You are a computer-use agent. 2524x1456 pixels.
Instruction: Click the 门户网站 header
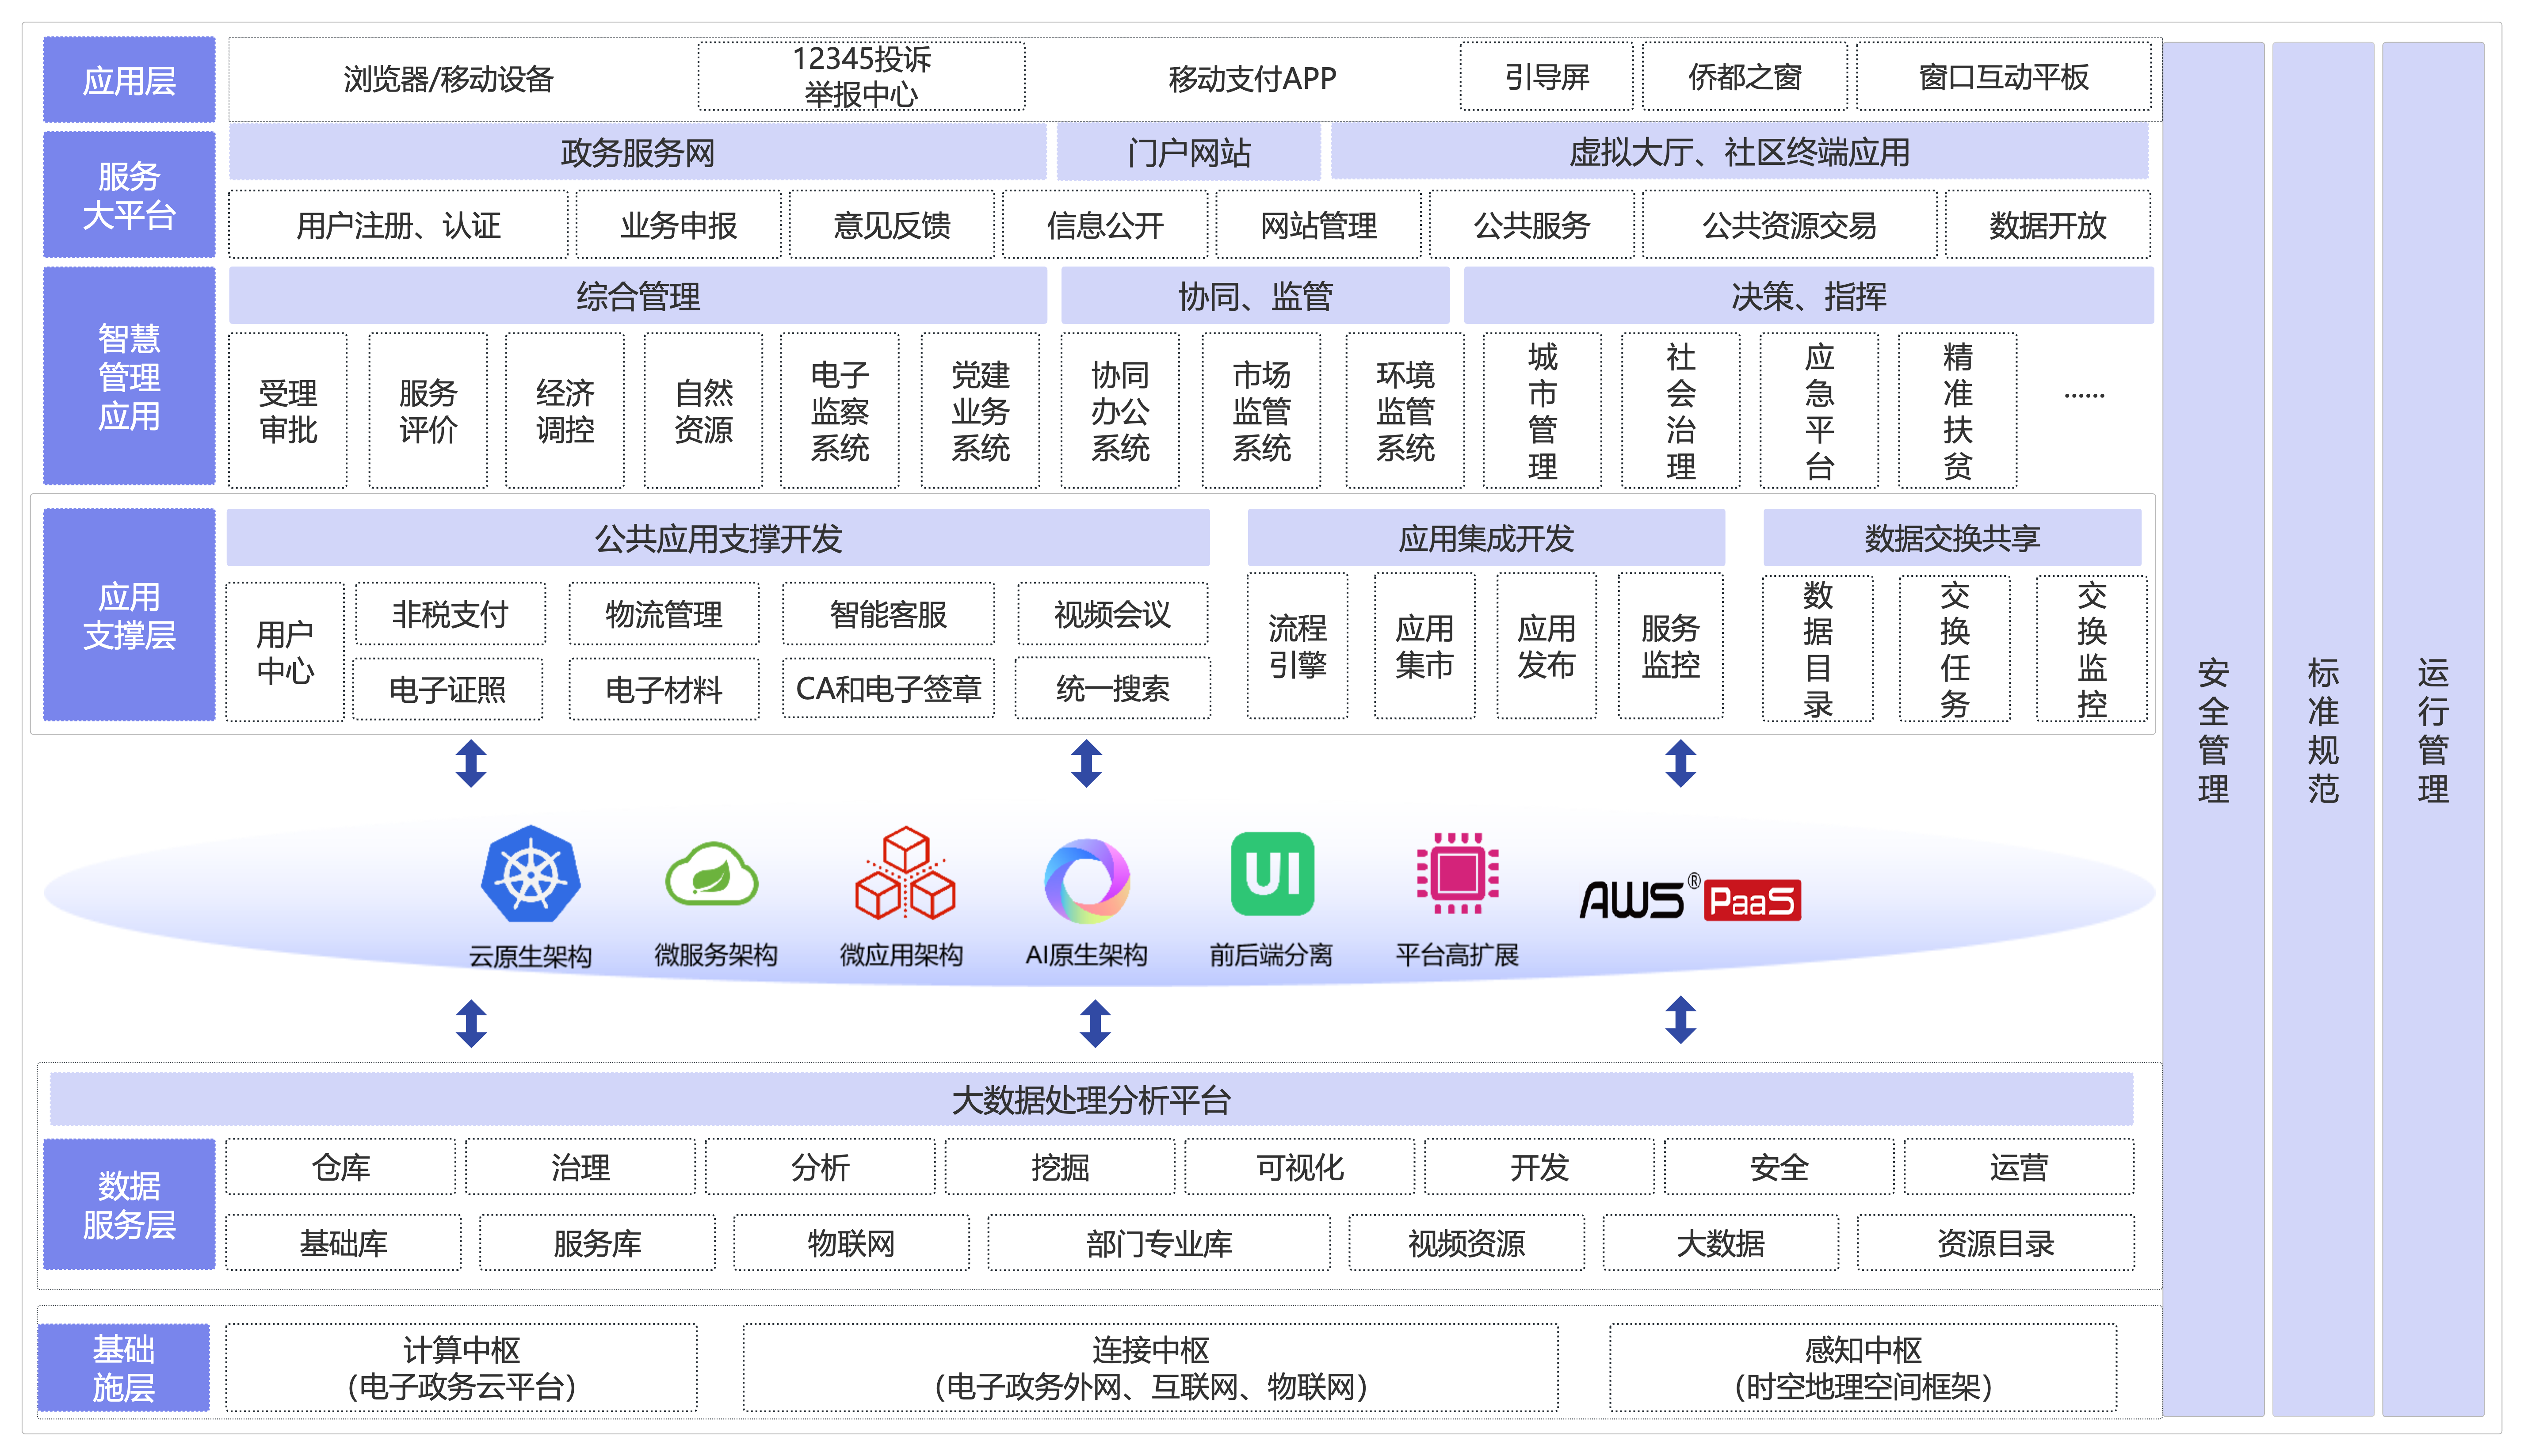pos(1188,152)
